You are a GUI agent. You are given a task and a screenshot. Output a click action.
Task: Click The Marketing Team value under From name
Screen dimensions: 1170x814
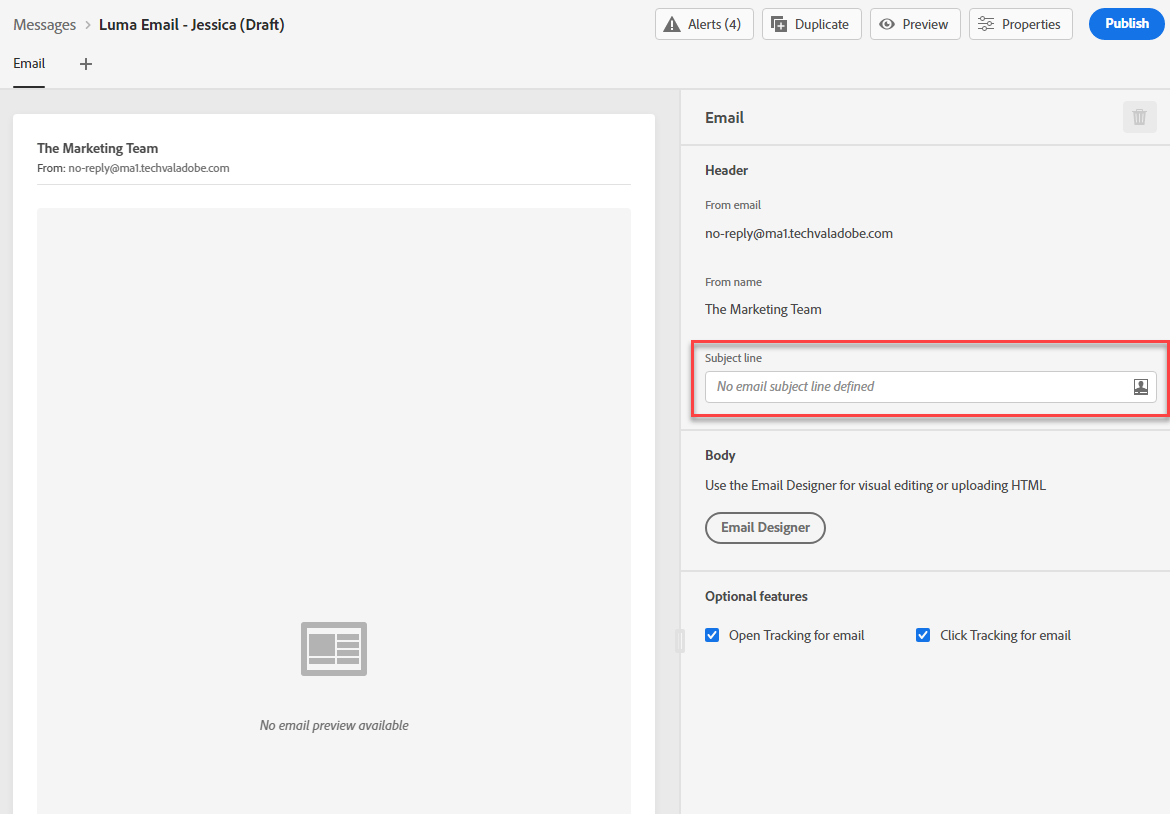coord(763,310)
